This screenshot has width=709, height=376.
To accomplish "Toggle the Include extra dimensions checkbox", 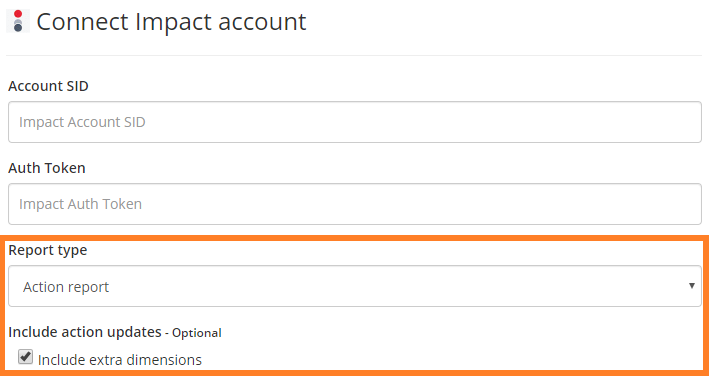I will [25, 357].
